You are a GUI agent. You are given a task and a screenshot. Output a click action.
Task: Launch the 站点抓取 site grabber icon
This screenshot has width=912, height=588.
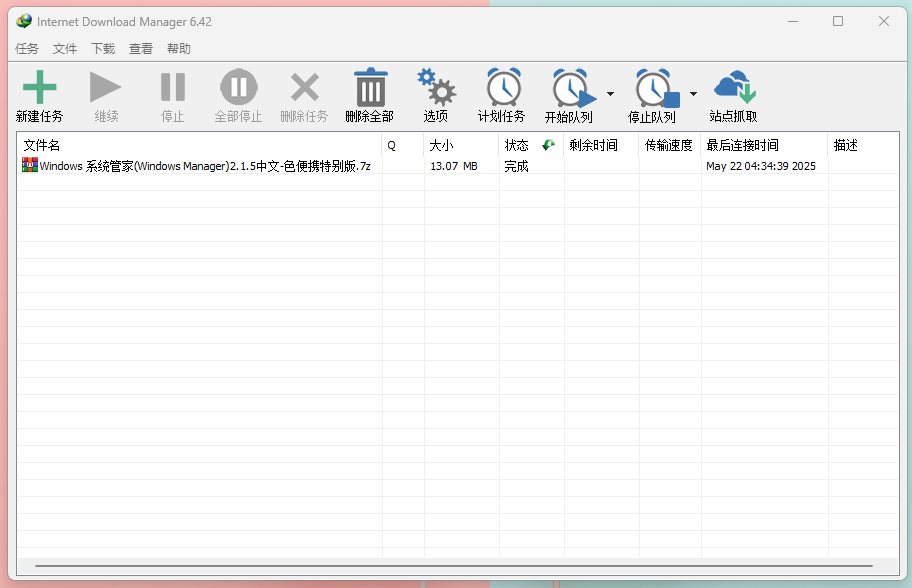[733, 87]
